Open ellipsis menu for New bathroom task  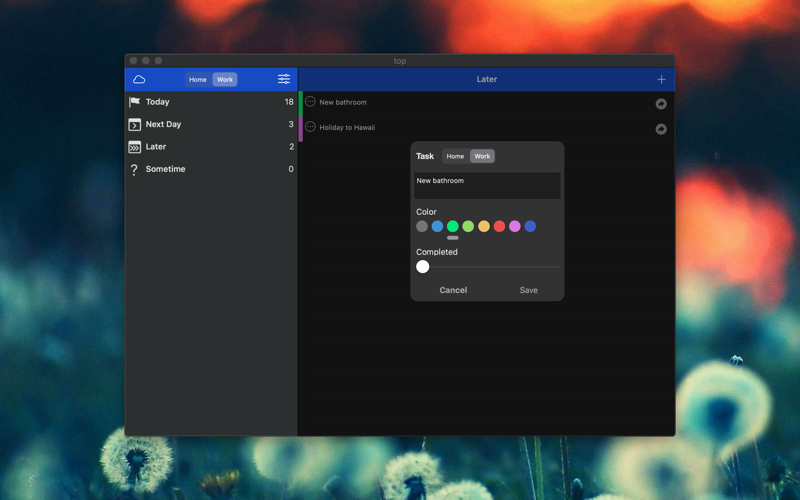(310, 102)
